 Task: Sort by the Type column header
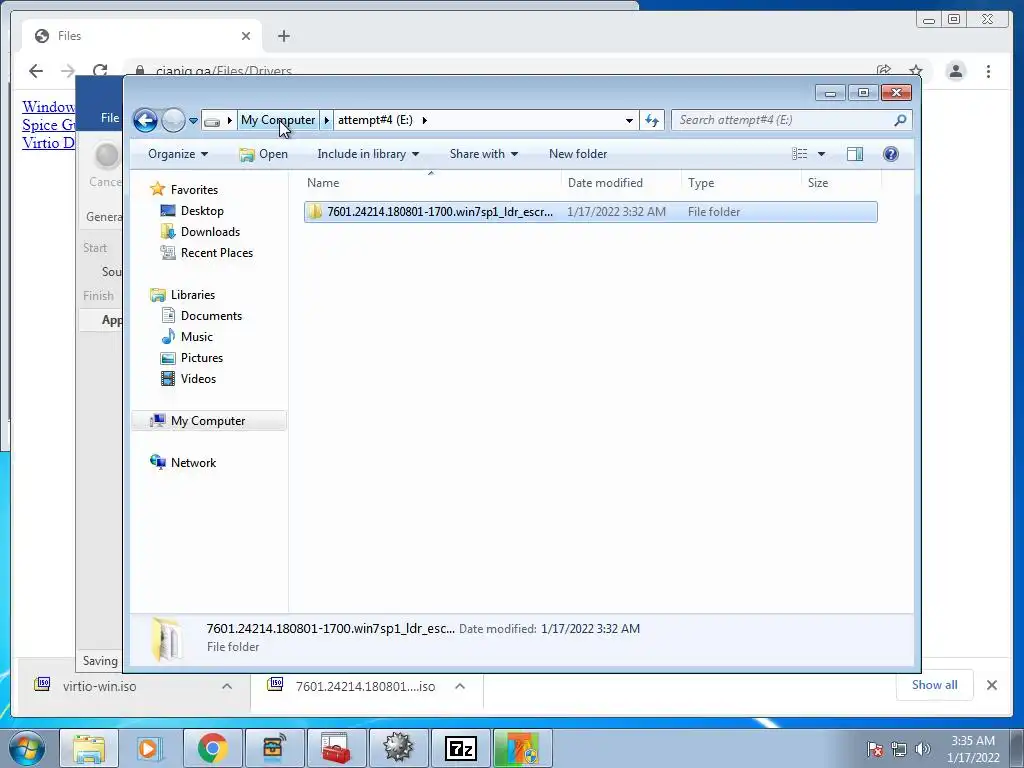(741, 183)
